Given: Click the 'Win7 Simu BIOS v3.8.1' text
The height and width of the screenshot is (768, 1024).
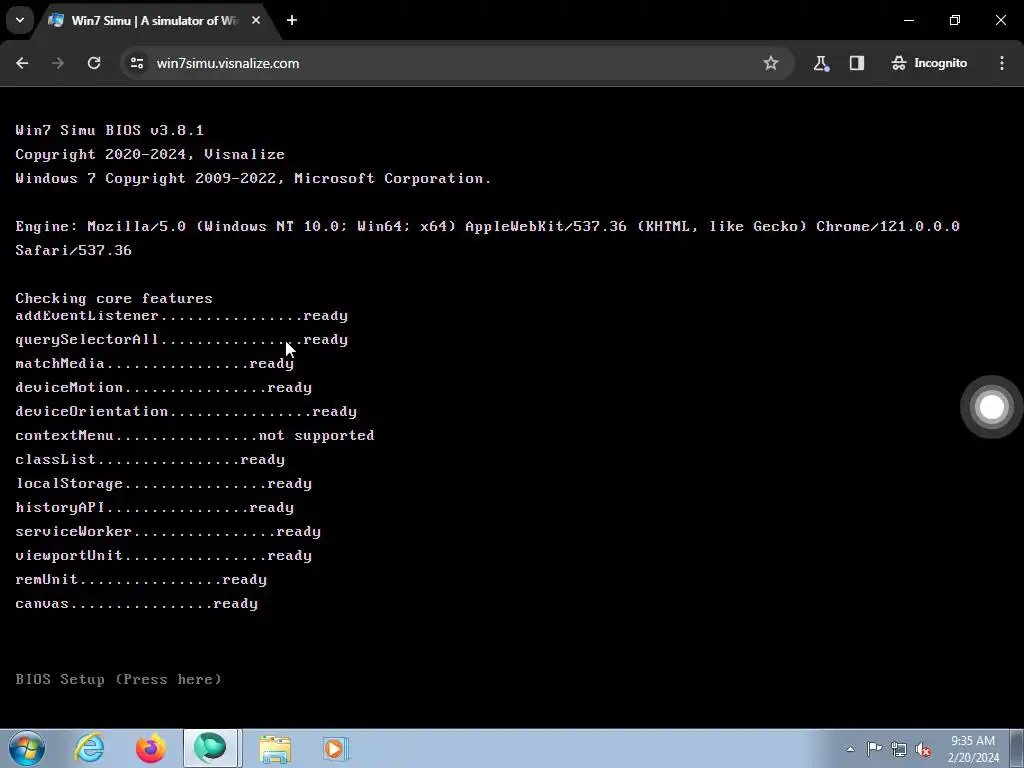Looking at the screenshot, I should point(110,130).
